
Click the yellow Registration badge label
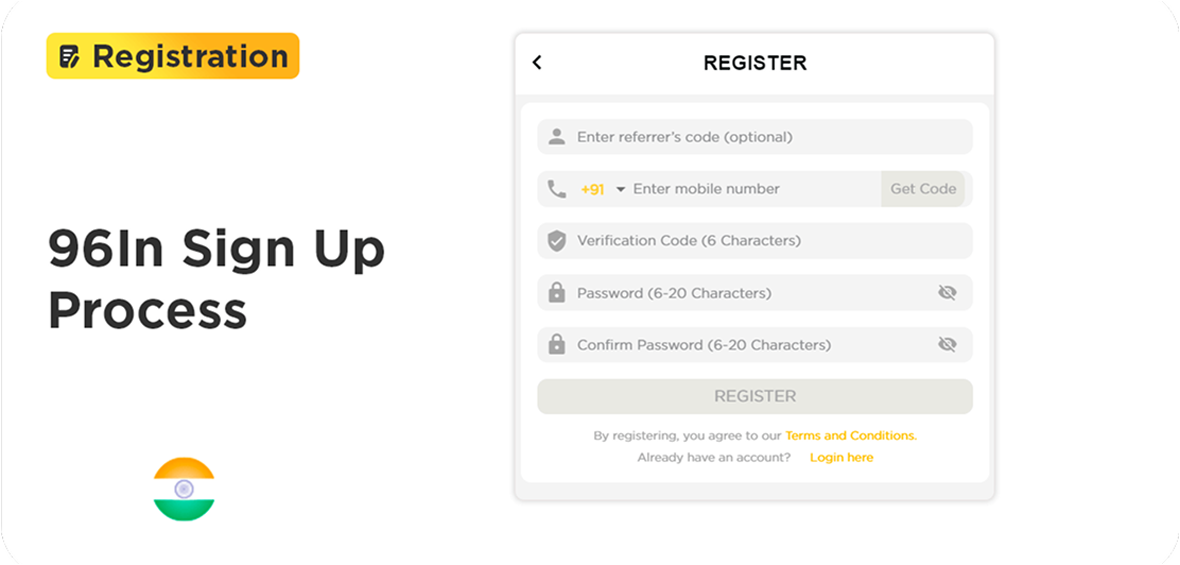[173, 56]
